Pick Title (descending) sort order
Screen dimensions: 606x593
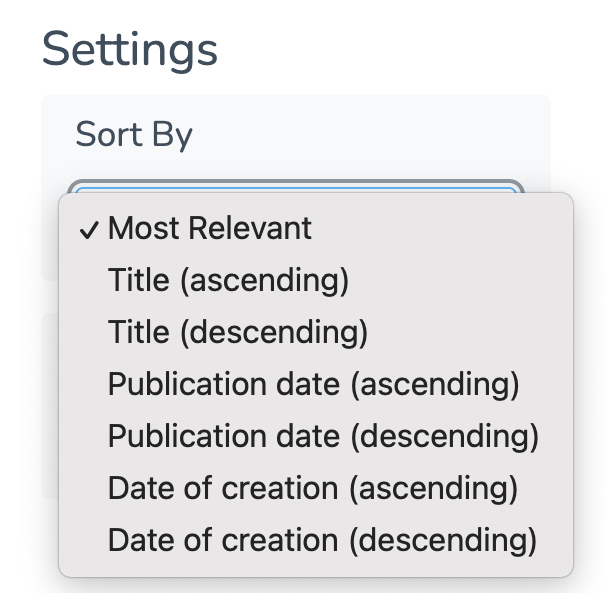pyautogui.click(x=238, y=333)
